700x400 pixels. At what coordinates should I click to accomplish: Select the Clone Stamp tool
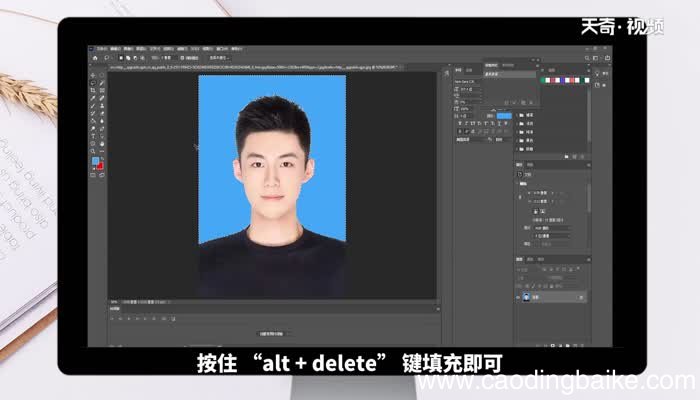[102, 106]
